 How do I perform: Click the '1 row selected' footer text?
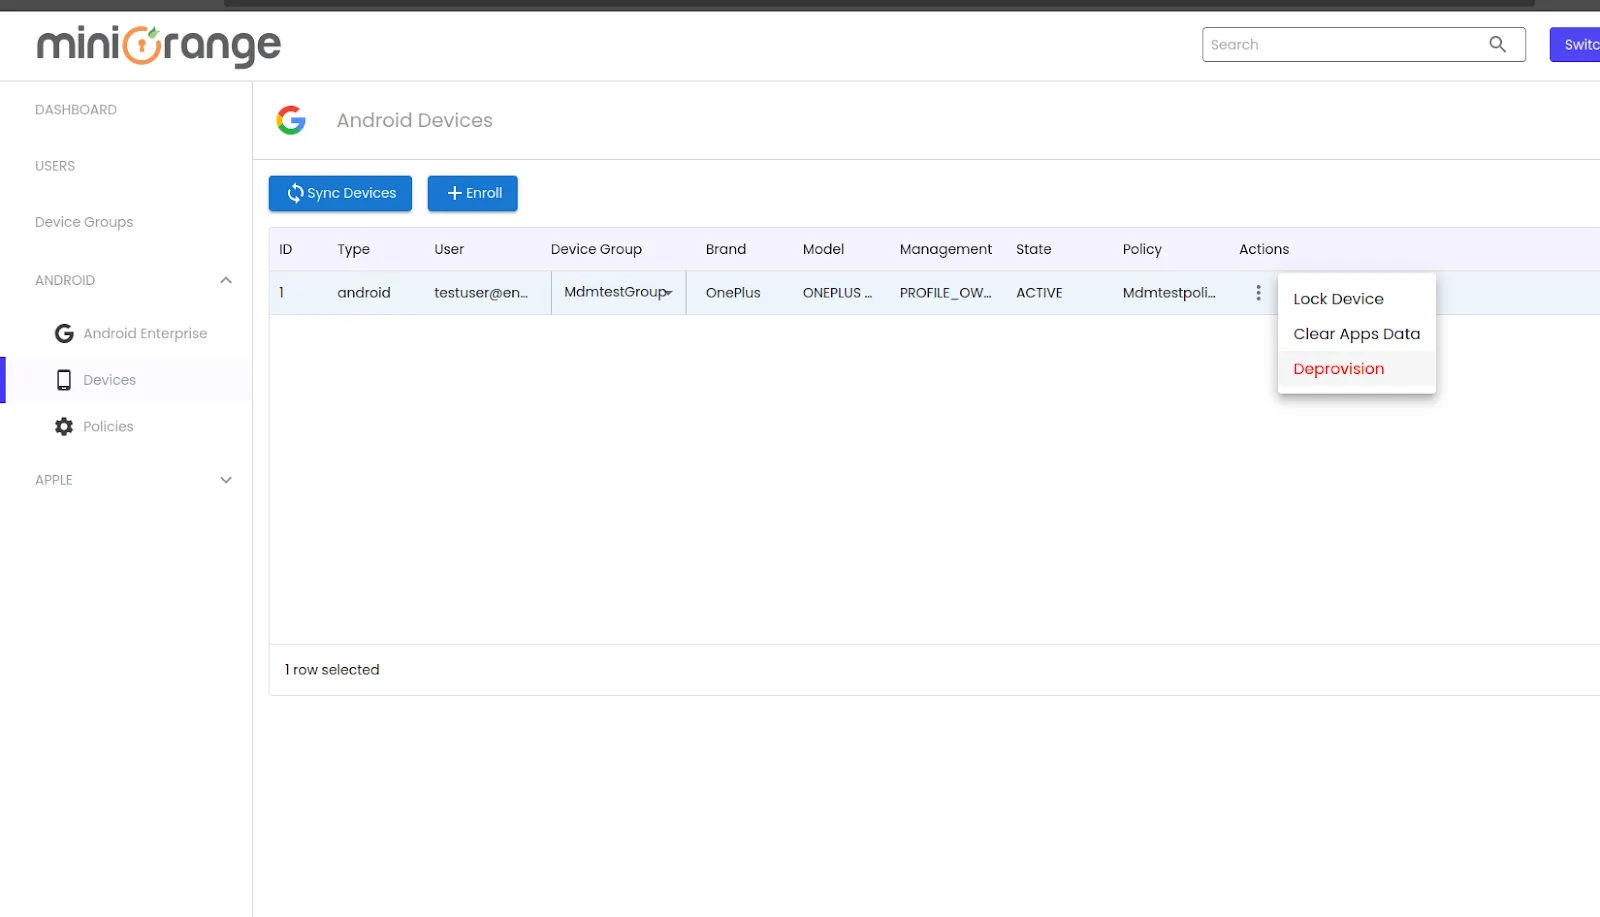(332, 670)
